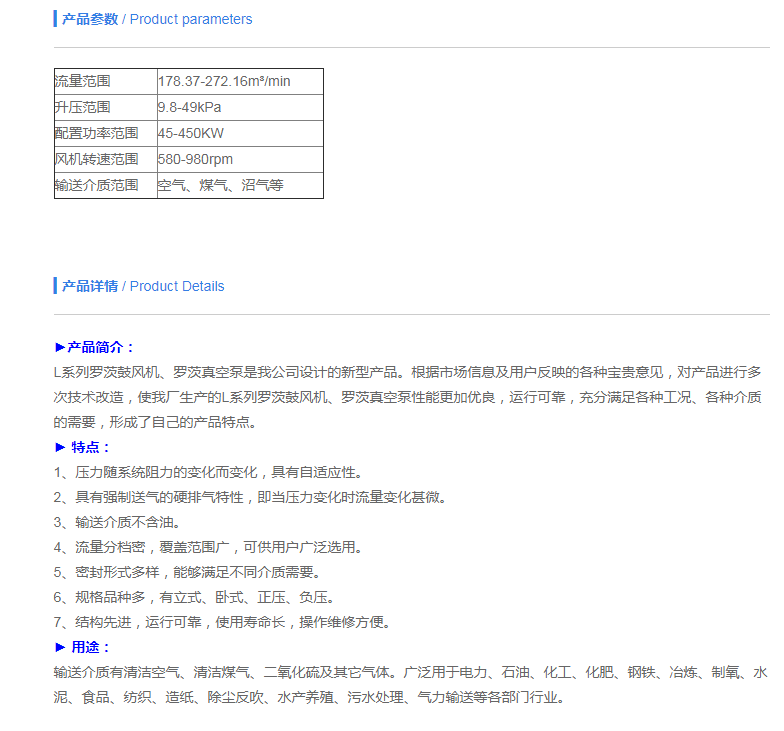
Task: Click the line starting 'L系列罗茨鼓风机、罗茨真空泵是我公司'
Action: pyautogui.click(x=408, y=372)
